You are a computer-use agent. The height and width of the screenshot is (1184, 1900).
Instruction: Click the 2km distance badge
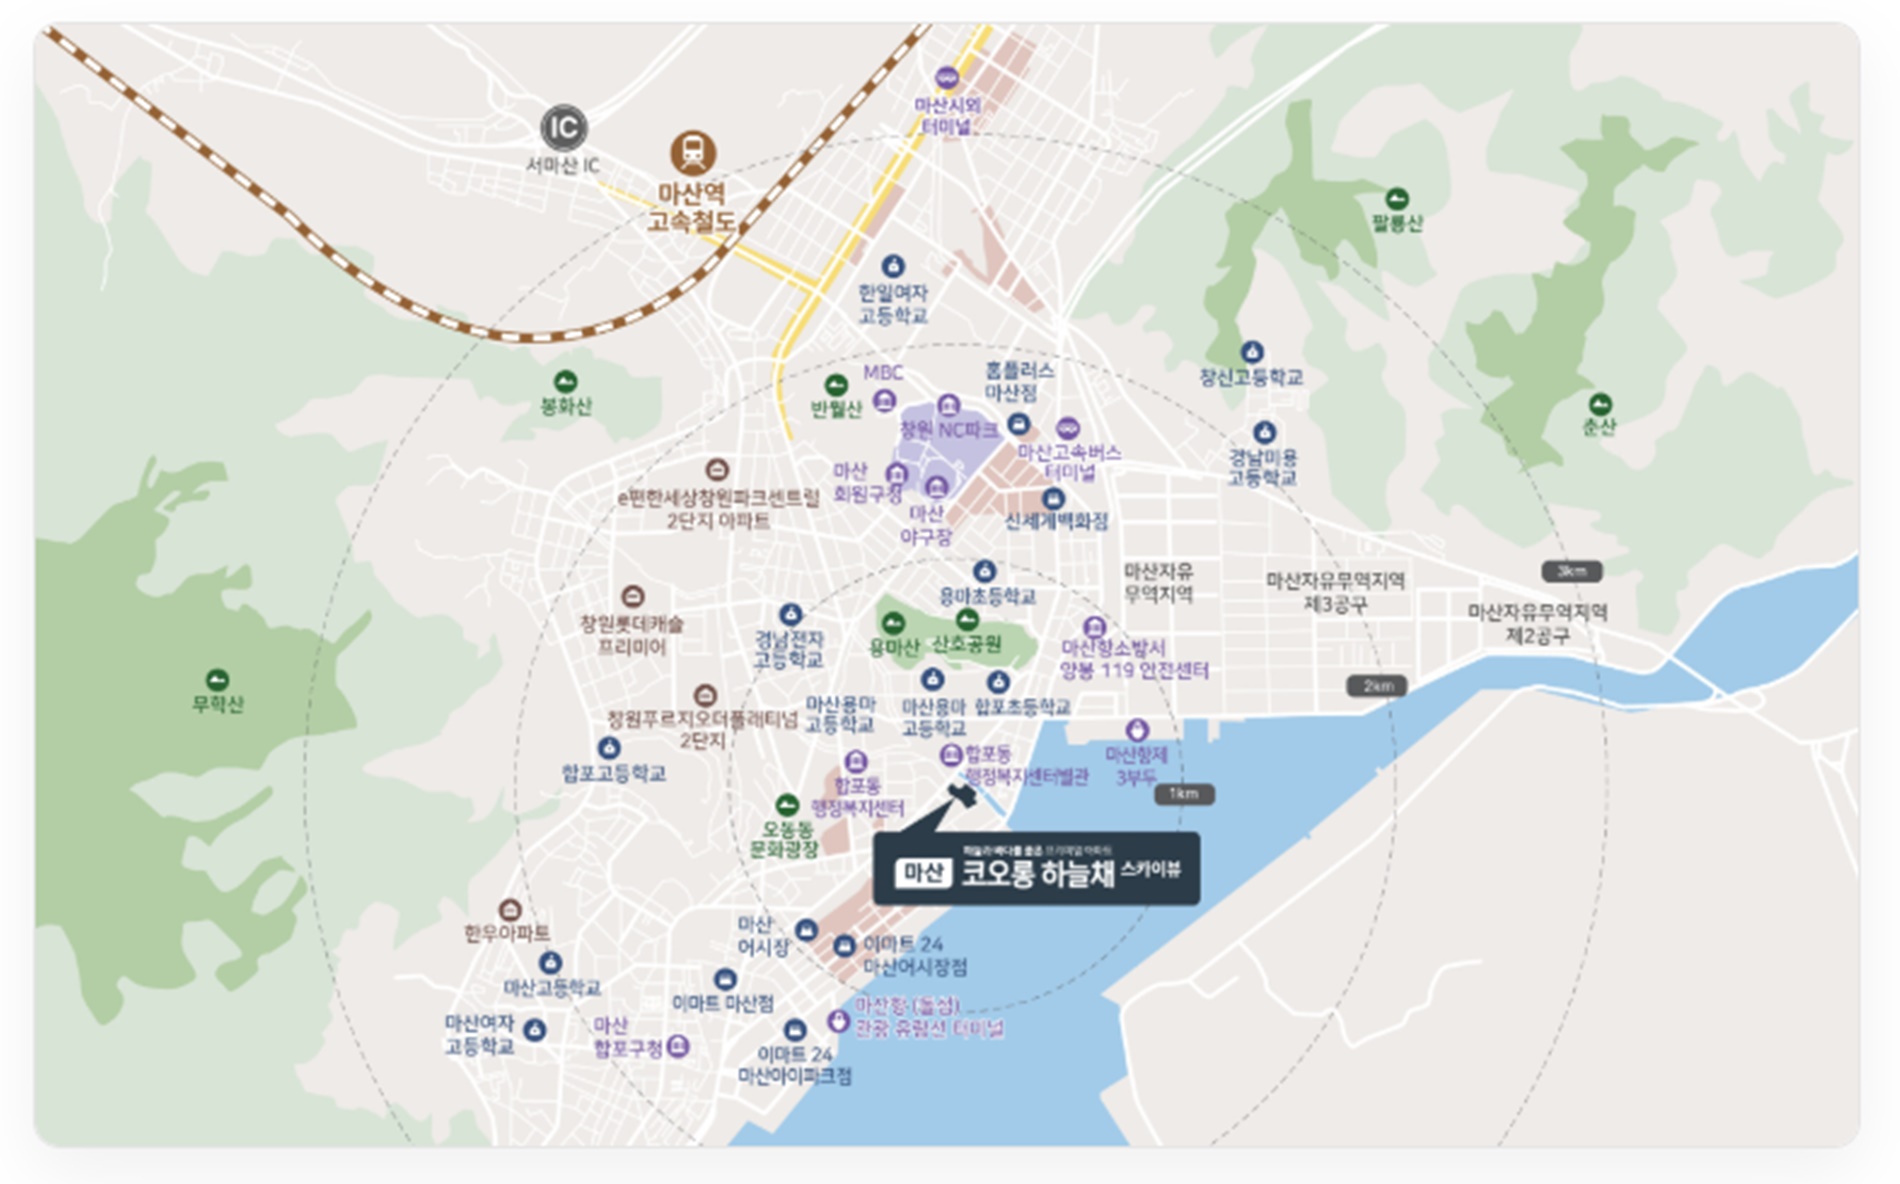point(1377,686)
